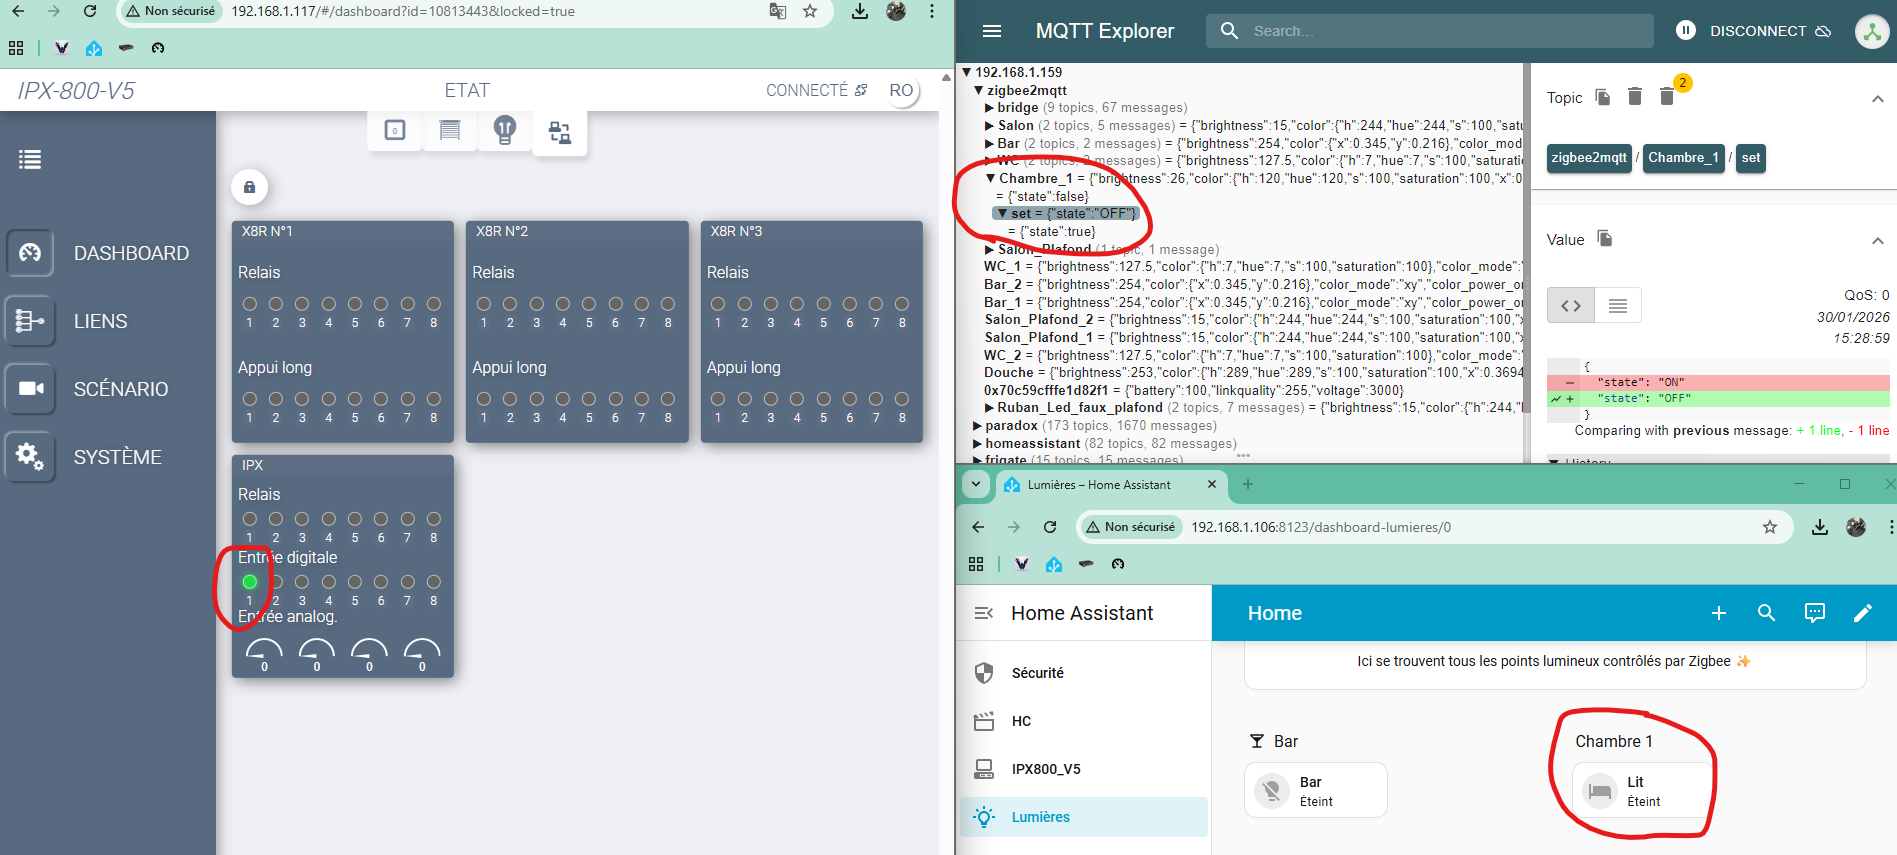The image size is (1897, 855).
Task: Click the plus add icon in Home header
Action: pyautogui.click(x=1718, y=613)
